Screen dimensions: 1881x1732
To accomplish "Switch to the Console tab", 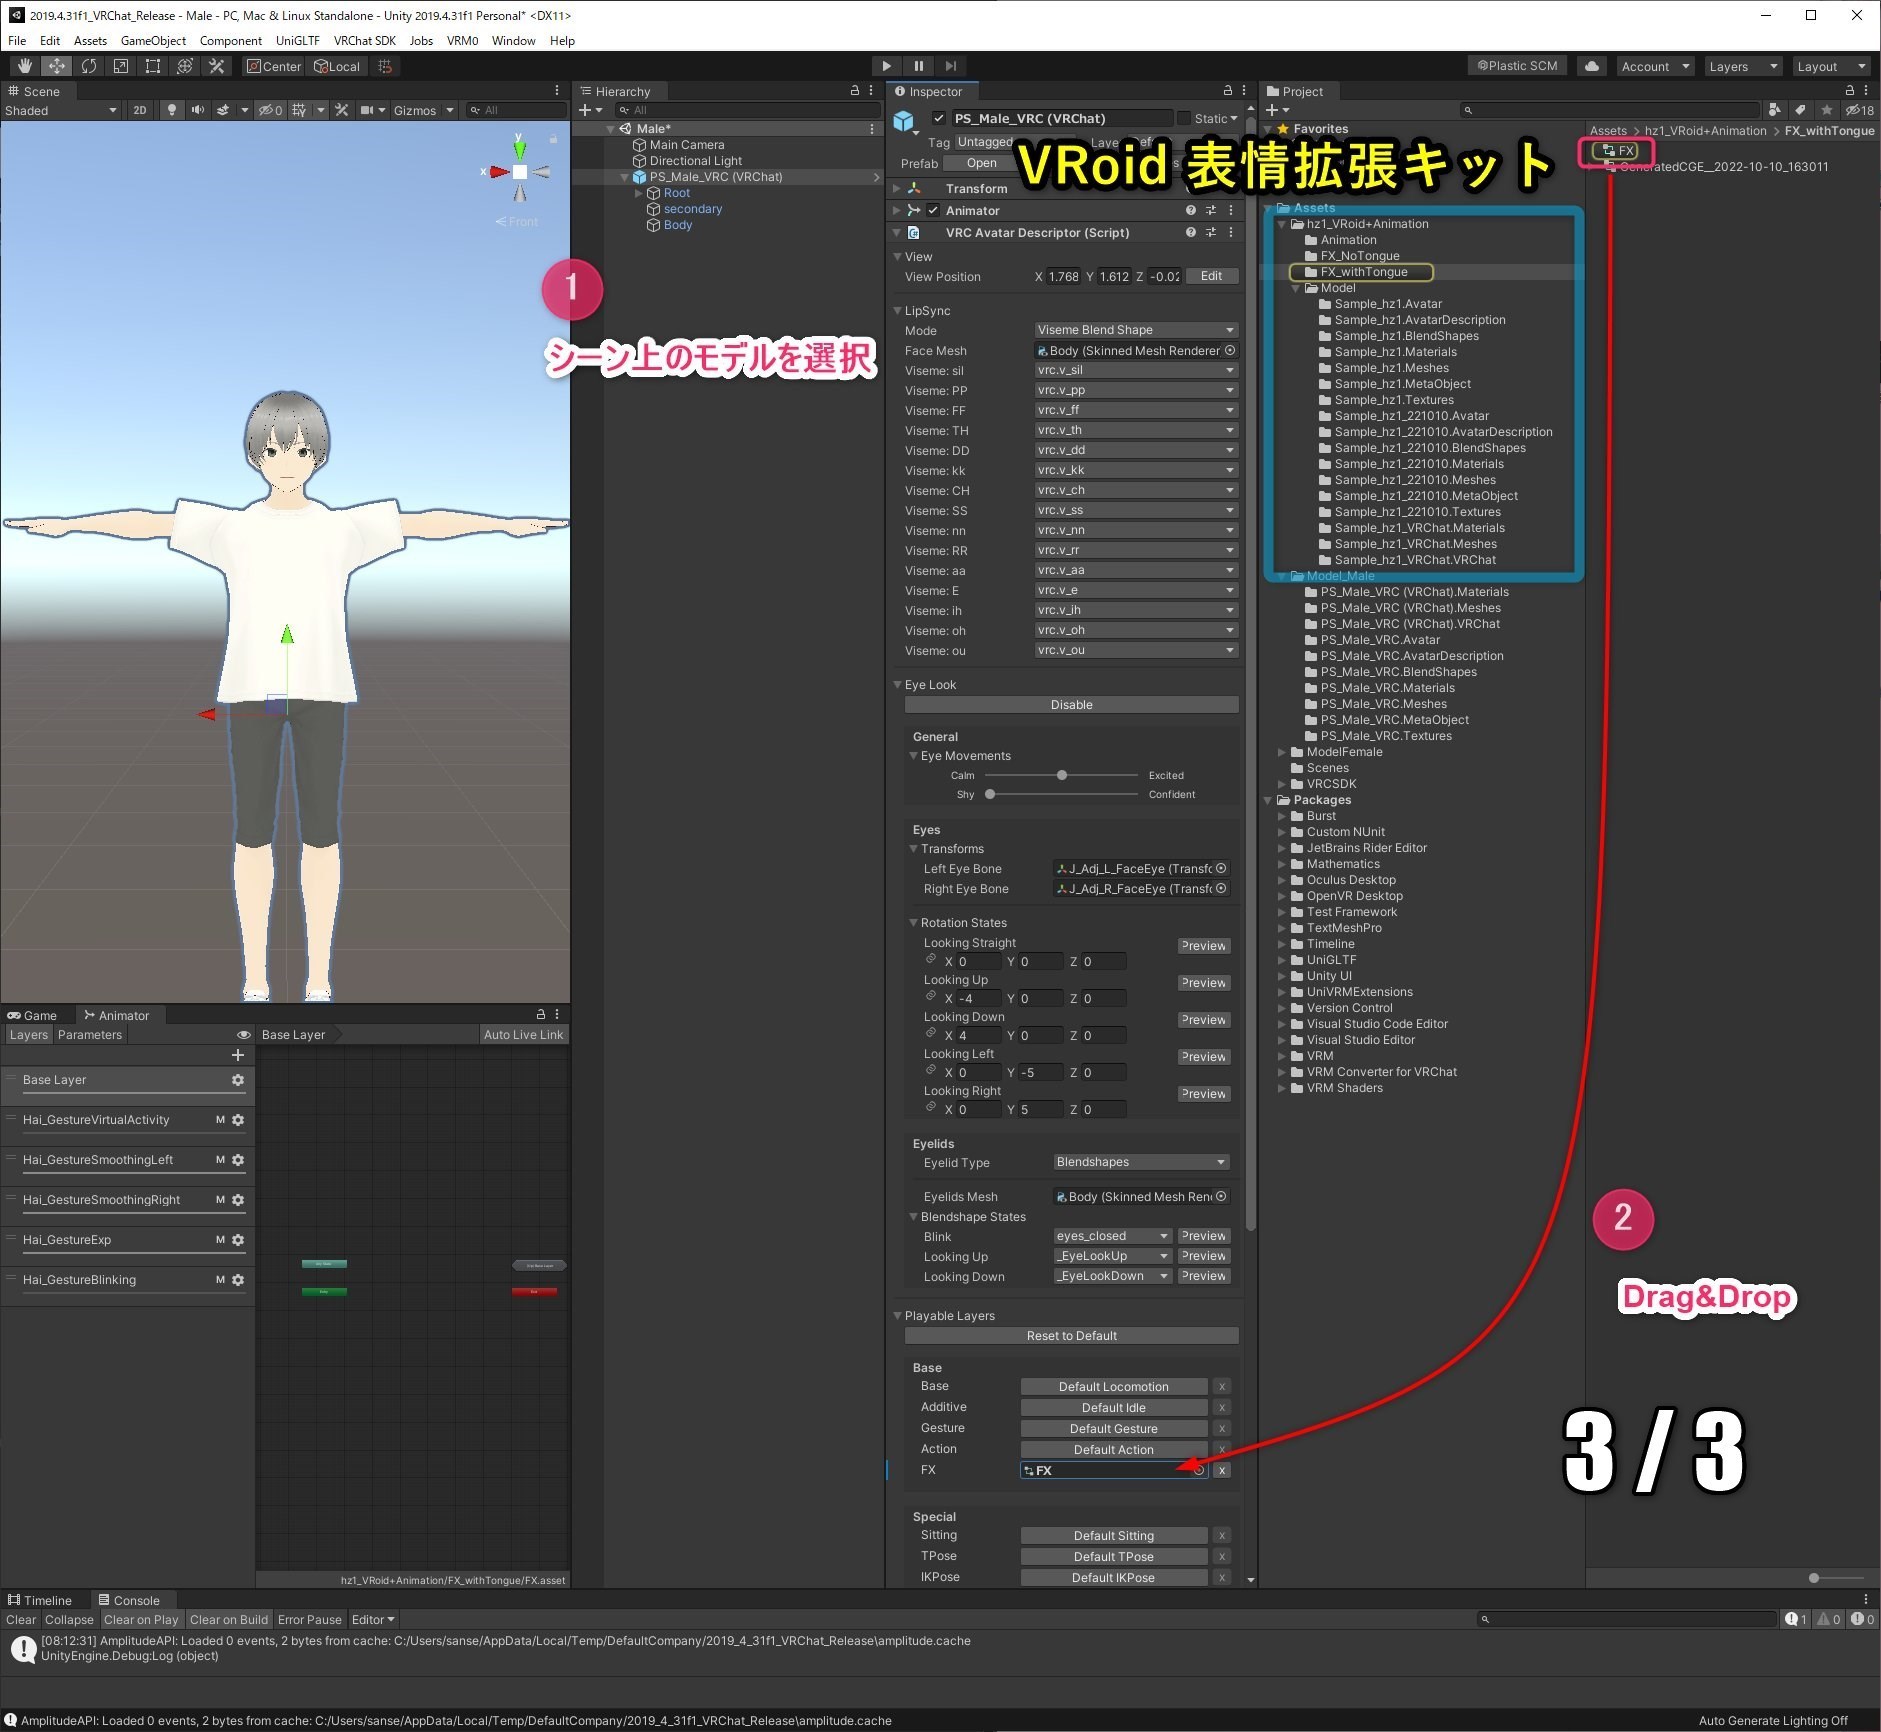I will pyautogui.click(x=133, y=1599).
